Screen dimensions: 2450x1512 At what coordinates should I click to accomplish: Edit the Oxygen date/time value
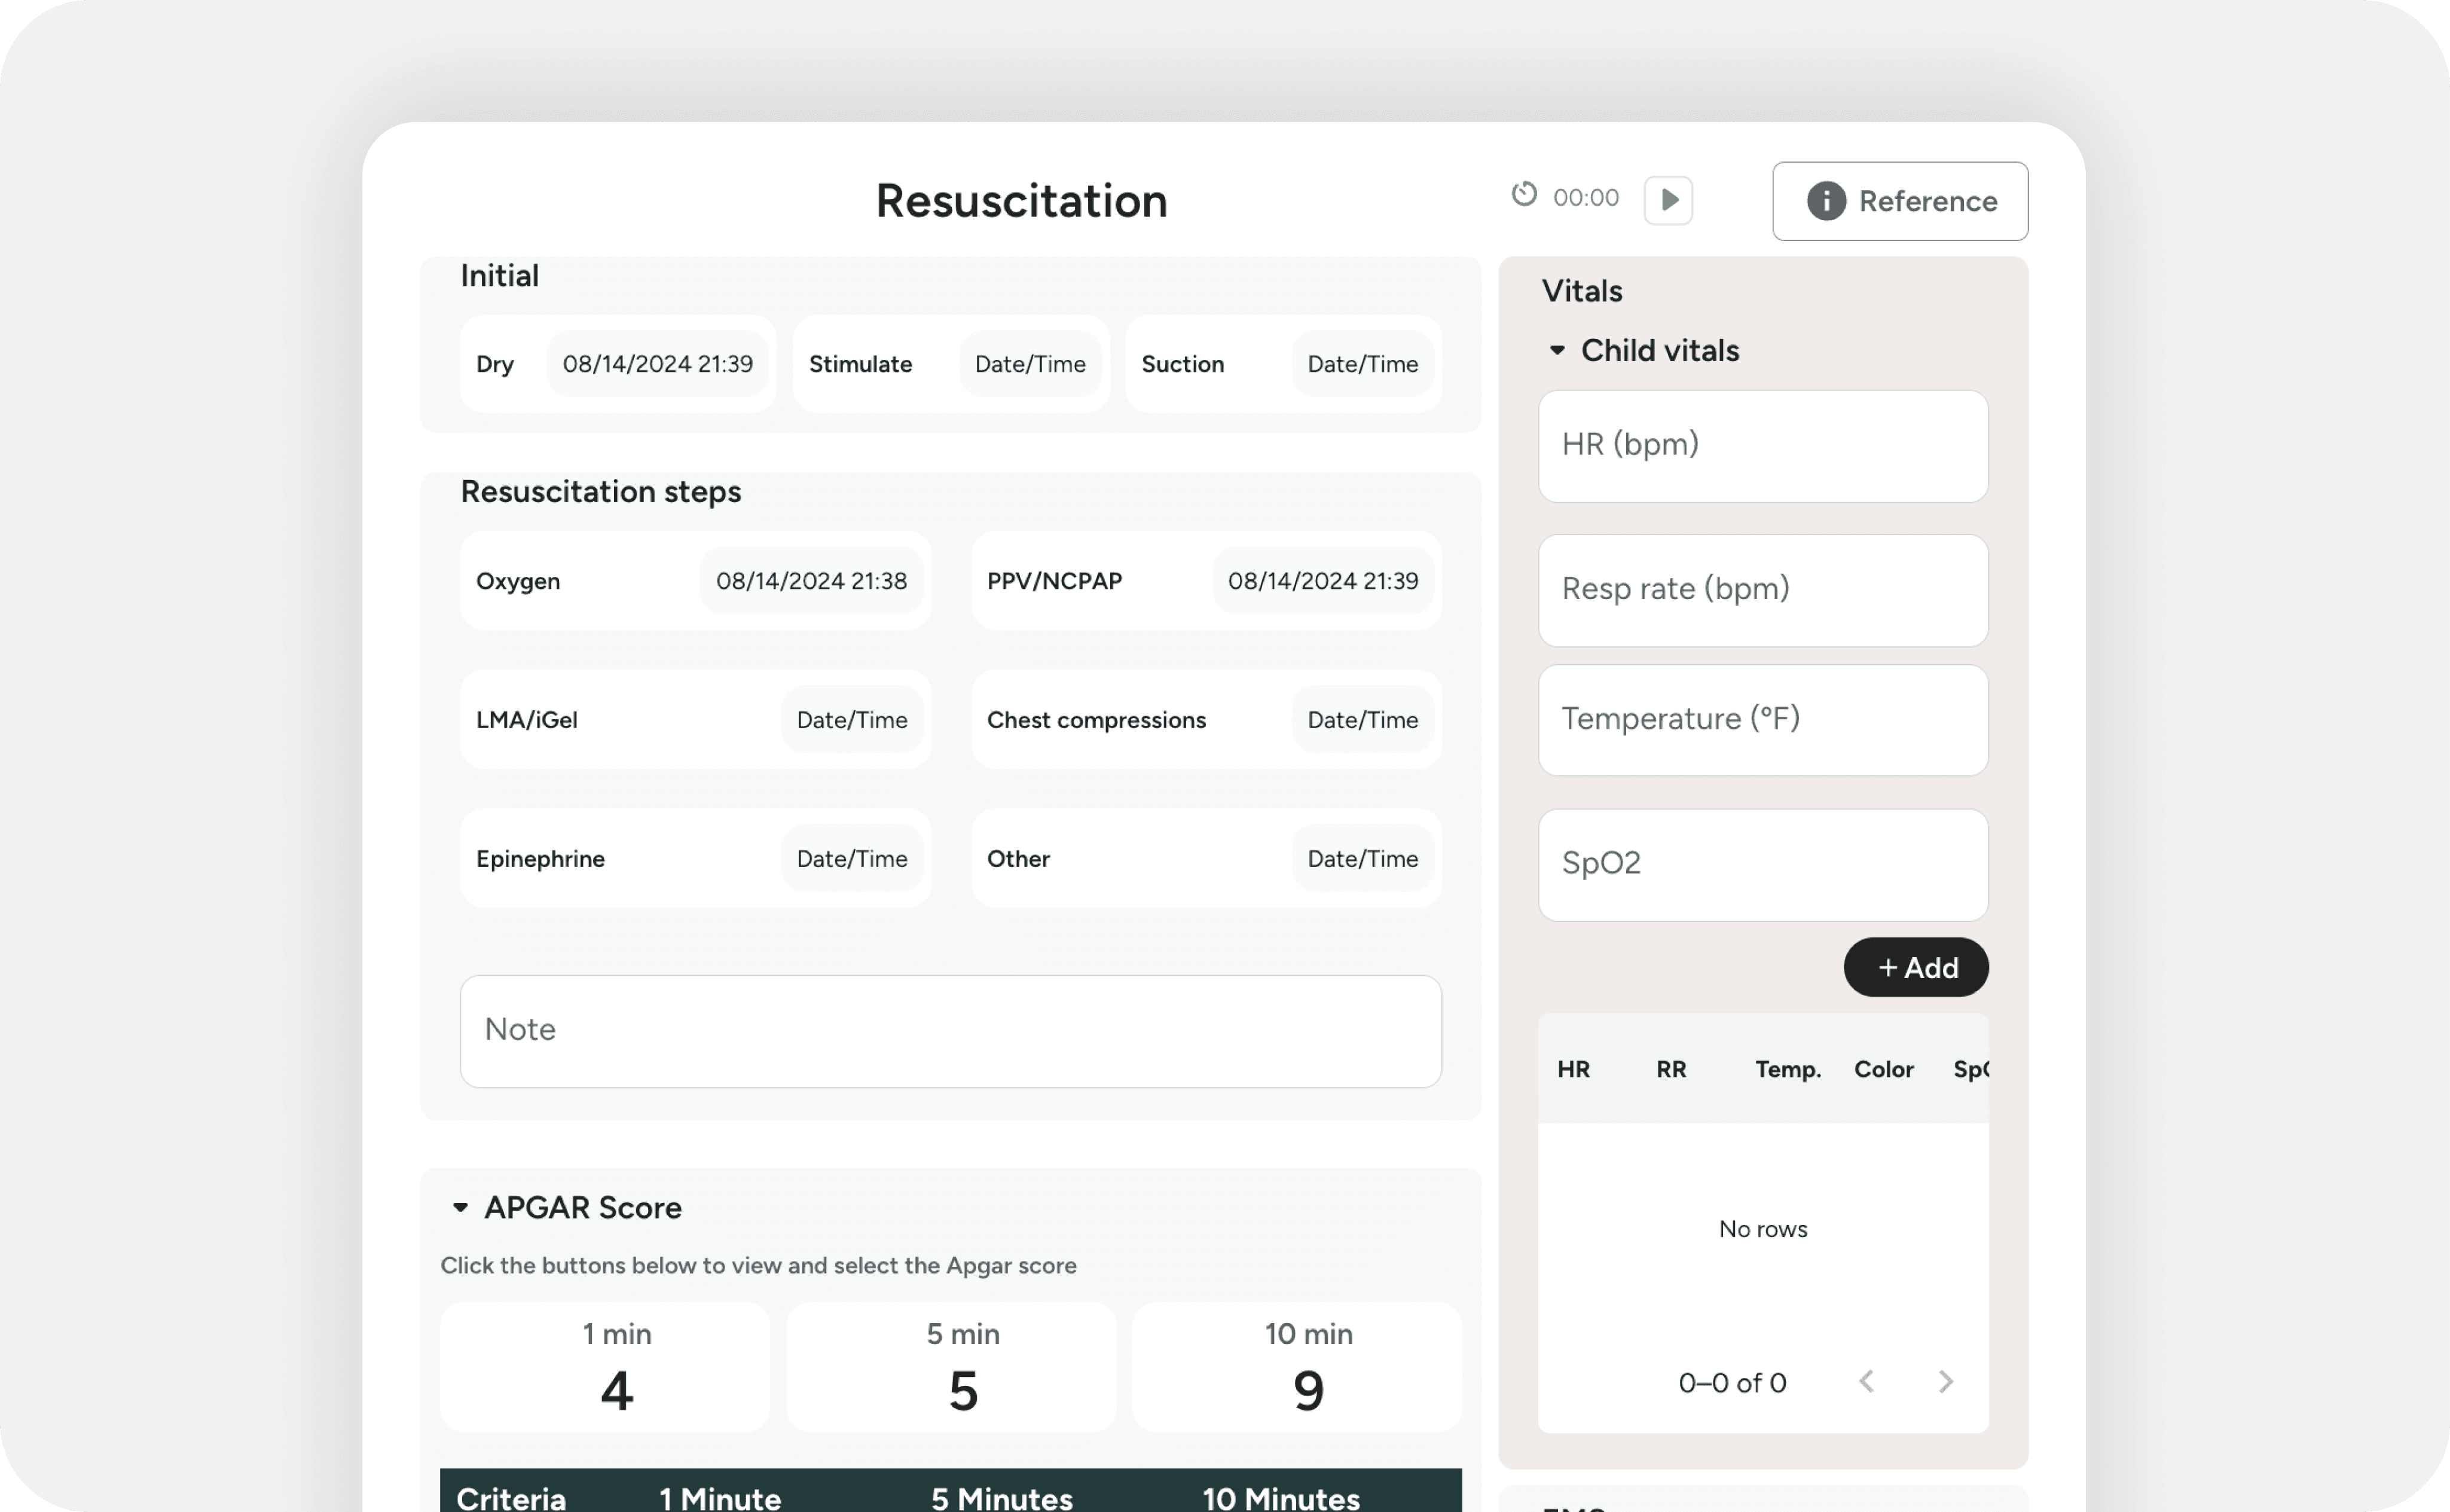click(x=811, y=581)
